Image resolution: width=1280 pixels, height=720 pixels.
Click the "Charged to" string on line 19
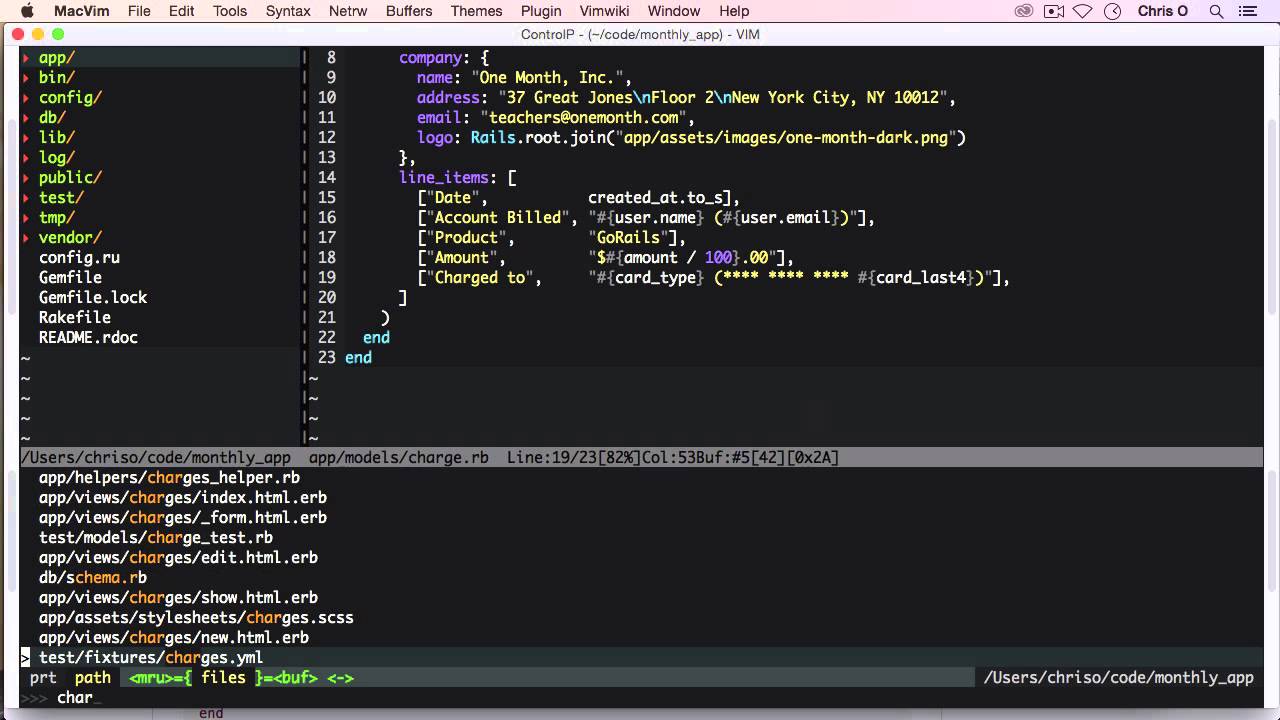[x=480, y=278]
